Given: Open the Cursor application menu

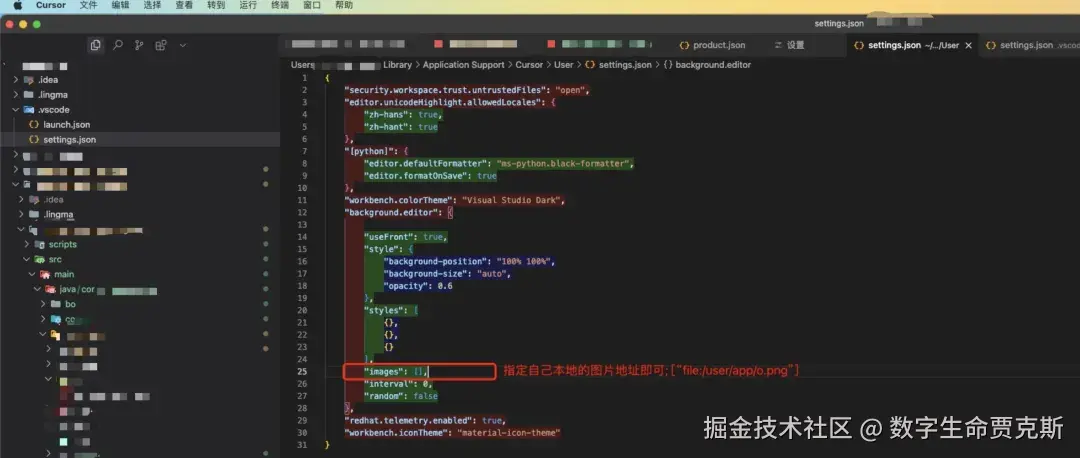Looking at the screenshot, I should tap(51, 5).
